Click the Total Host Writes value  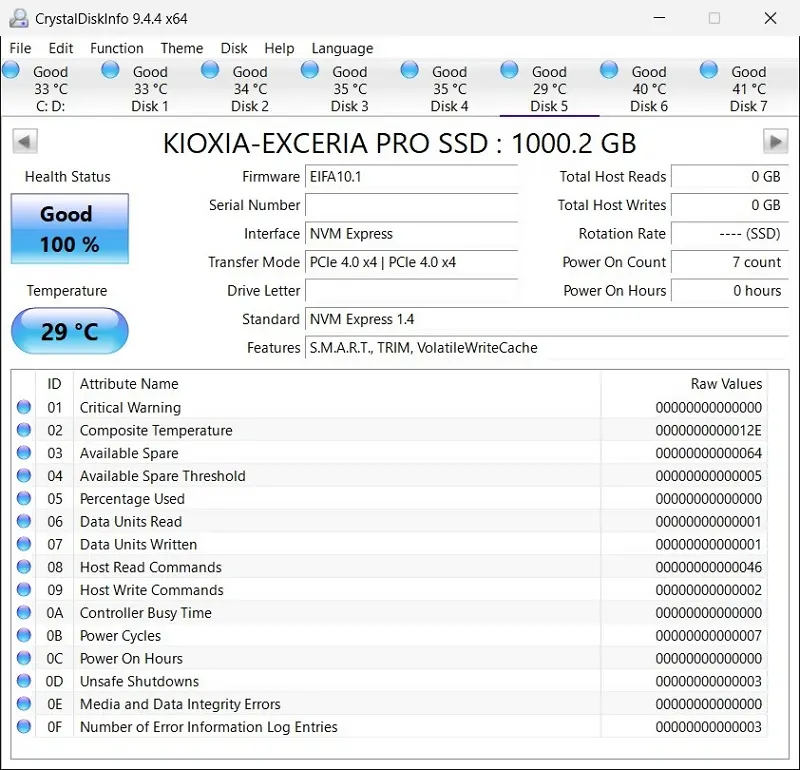[730, 205]
